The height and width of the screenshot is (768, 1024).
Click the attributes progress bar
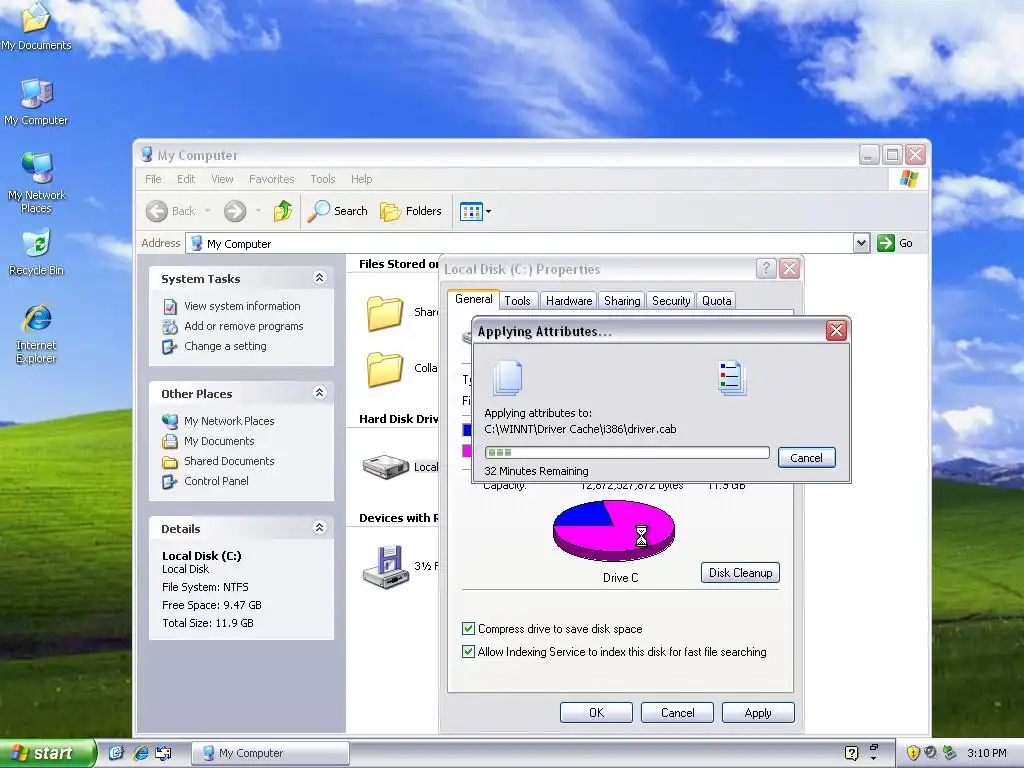[x=627, y=453]
